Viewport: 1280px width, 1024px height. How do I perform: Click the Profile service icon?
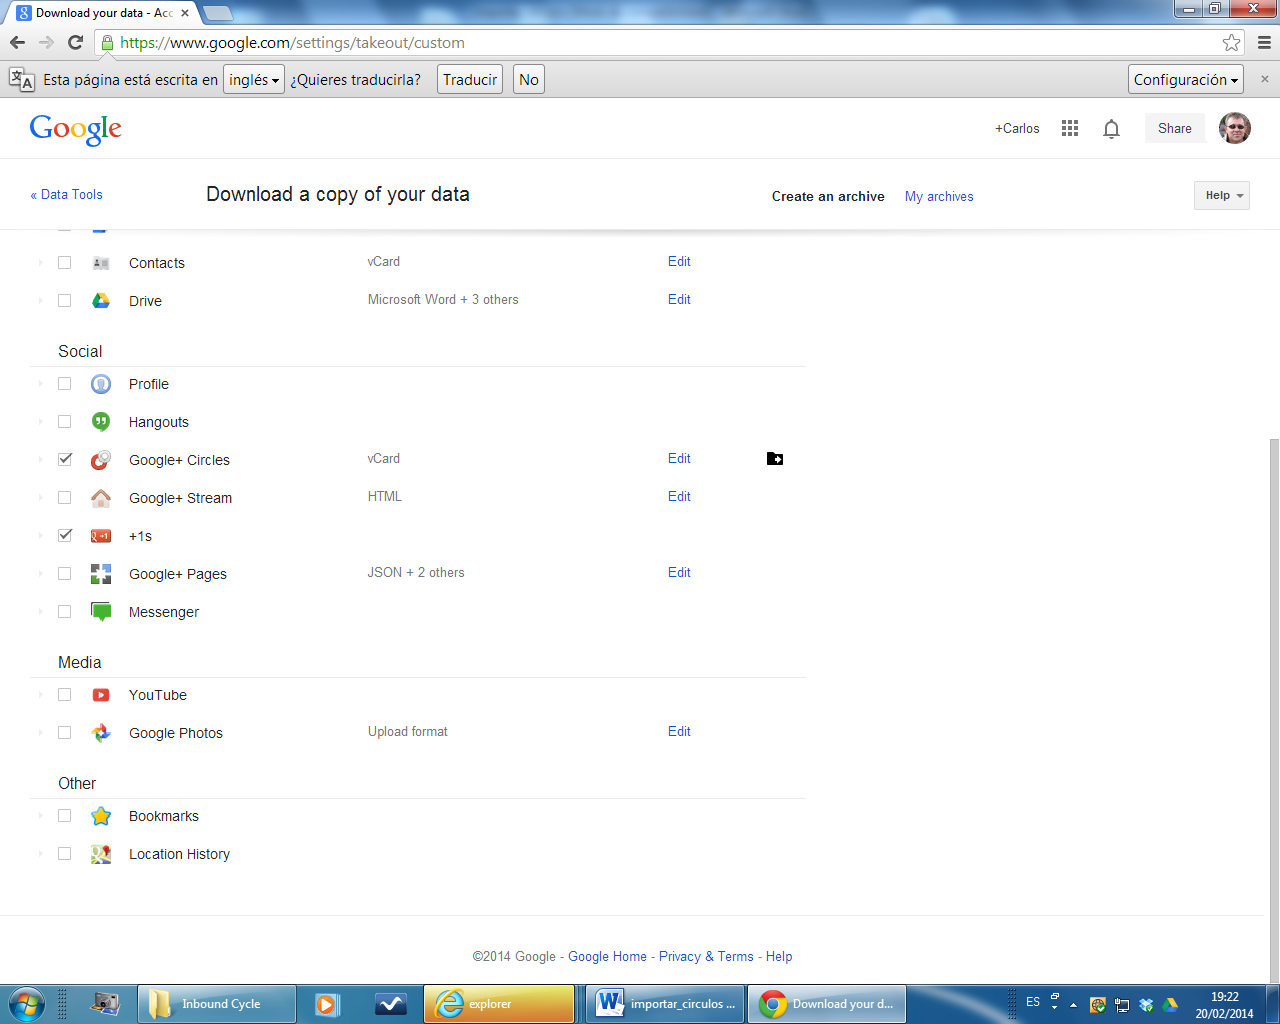pyautogui.click(x=101, y=384)
